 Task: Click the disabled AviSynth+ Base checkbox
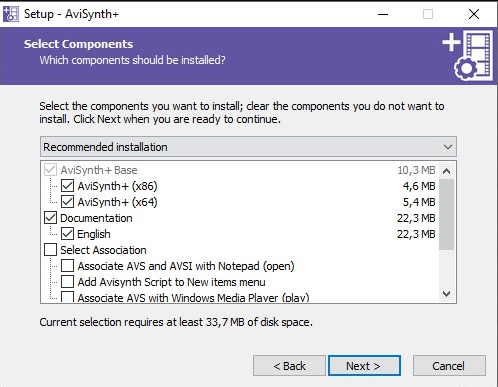(50, 170)
